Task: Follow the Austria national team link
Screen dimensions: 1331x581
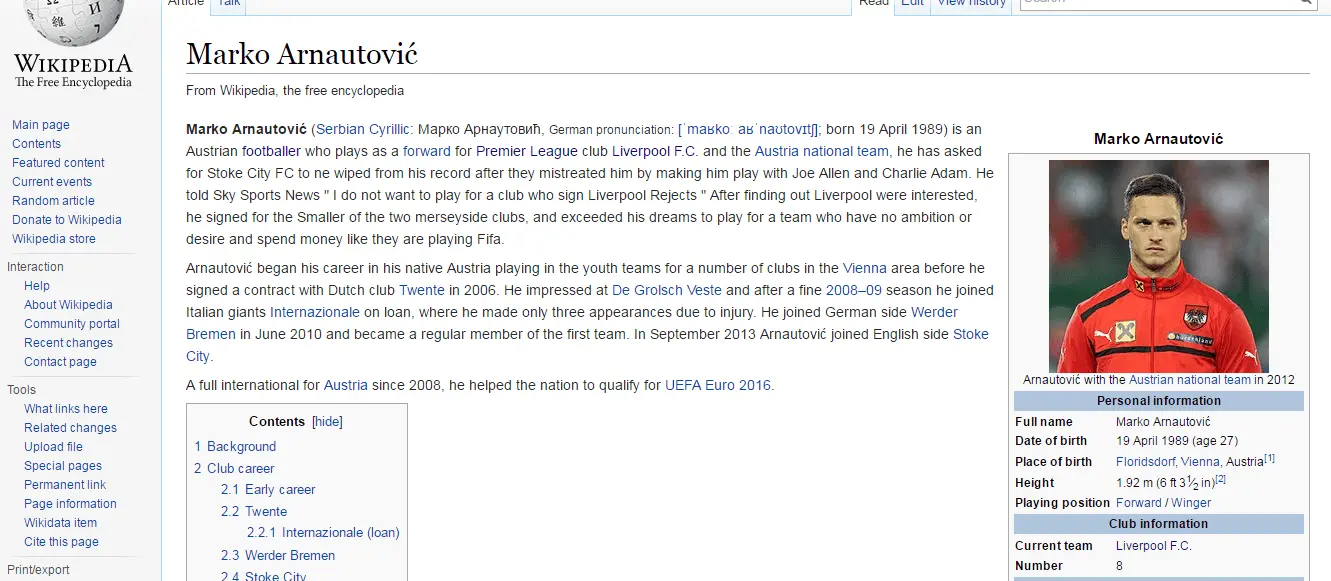Action: point(821,152)
